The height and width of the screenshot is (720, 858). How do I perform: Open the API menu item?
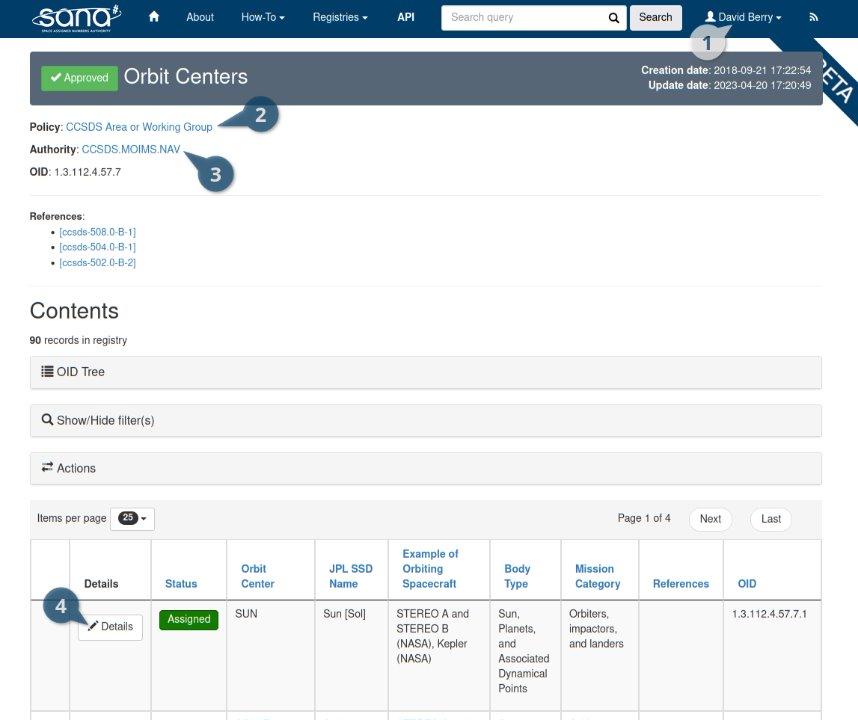[x=406, y=17]
